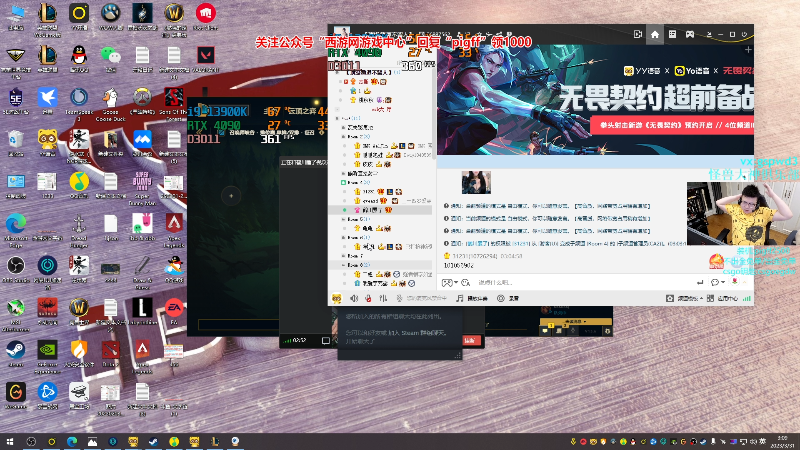Click the avatar picture in YY chat area
The image size is (800, 450).
click(476, 182)
